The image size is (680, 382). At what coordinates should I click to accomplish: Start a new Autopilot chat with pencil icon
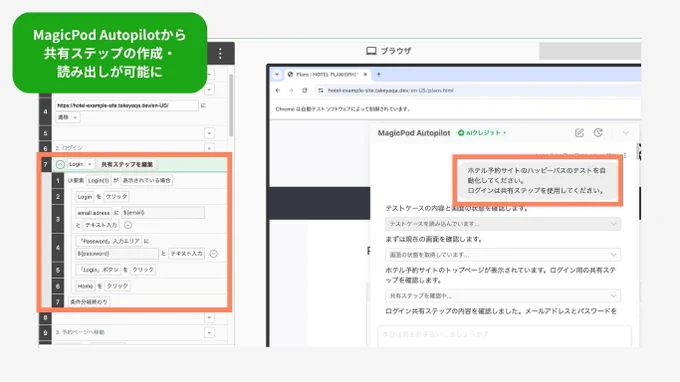(579, 133)
